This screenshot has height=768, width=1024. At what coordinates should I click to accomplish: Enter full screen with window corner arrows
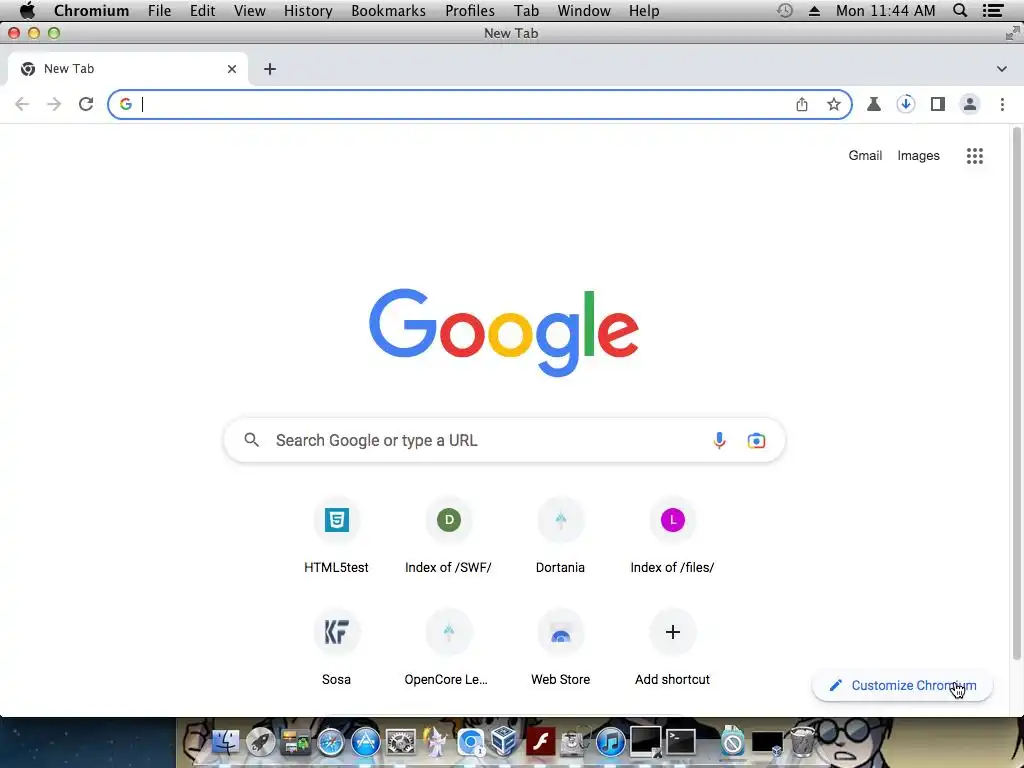click(x=1012, y=33)
